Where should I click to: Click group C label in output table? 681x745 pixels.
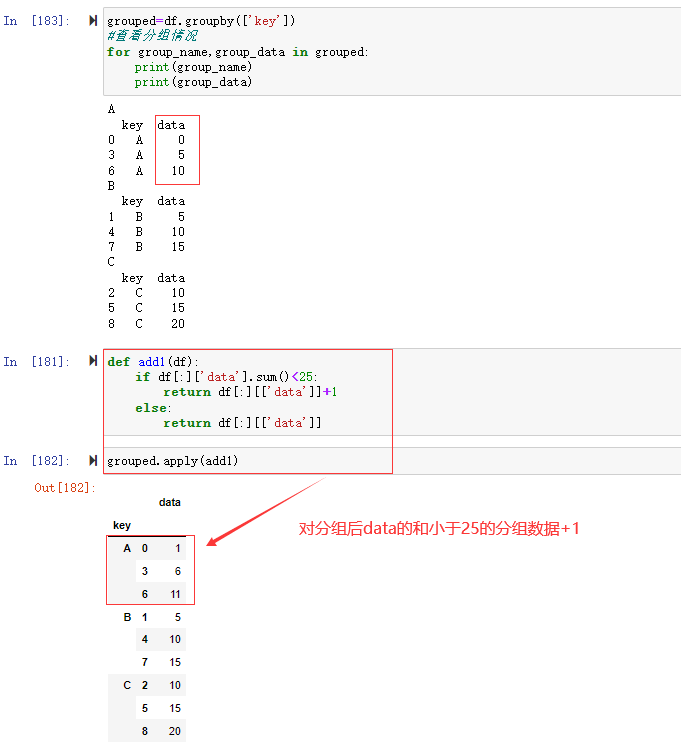click(x=127, y=685)
